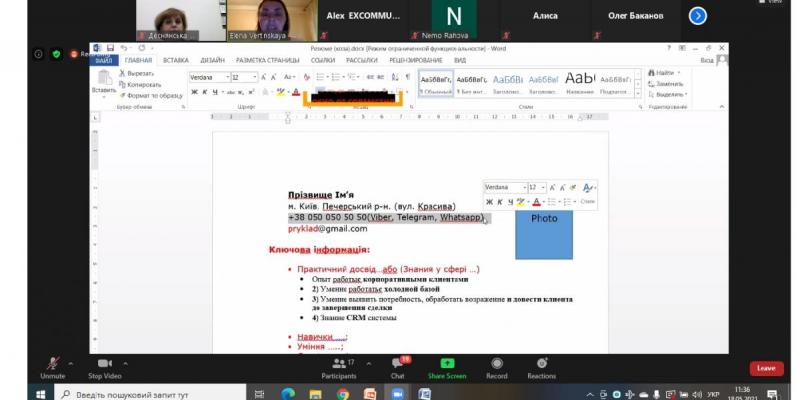Switch to the ВСТАВКА ribbon tab
The height and width of the screenshot is (400, 800).
[175, 60]
